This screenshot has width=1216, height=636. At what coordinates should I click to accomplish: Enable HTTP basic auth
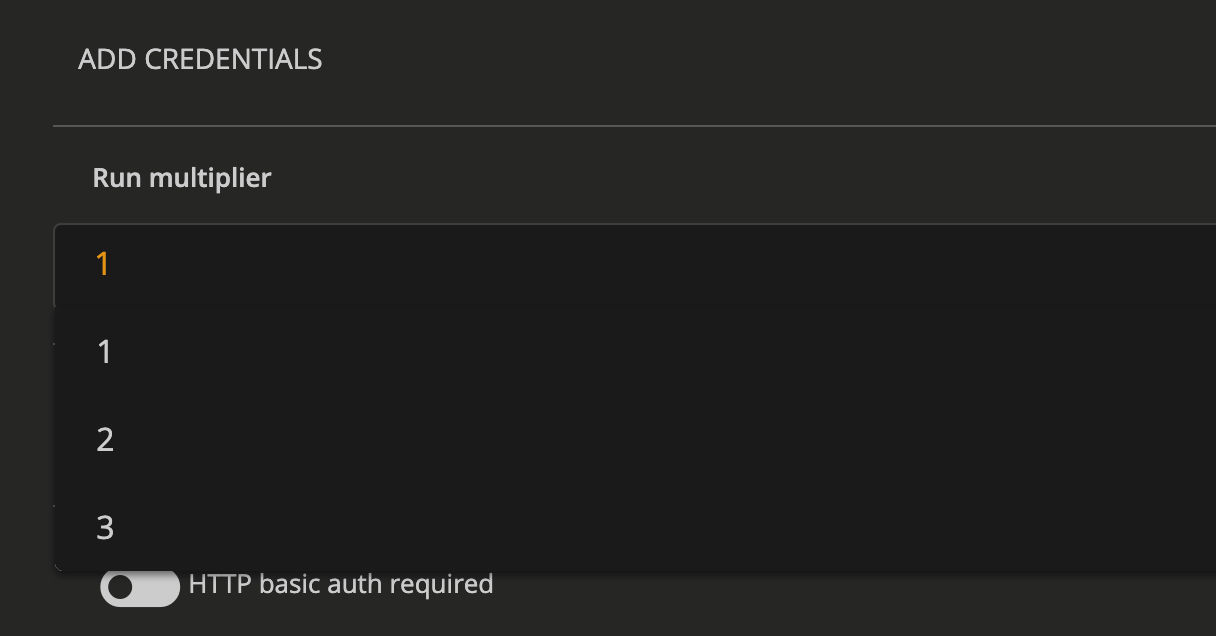pos(139,587)
